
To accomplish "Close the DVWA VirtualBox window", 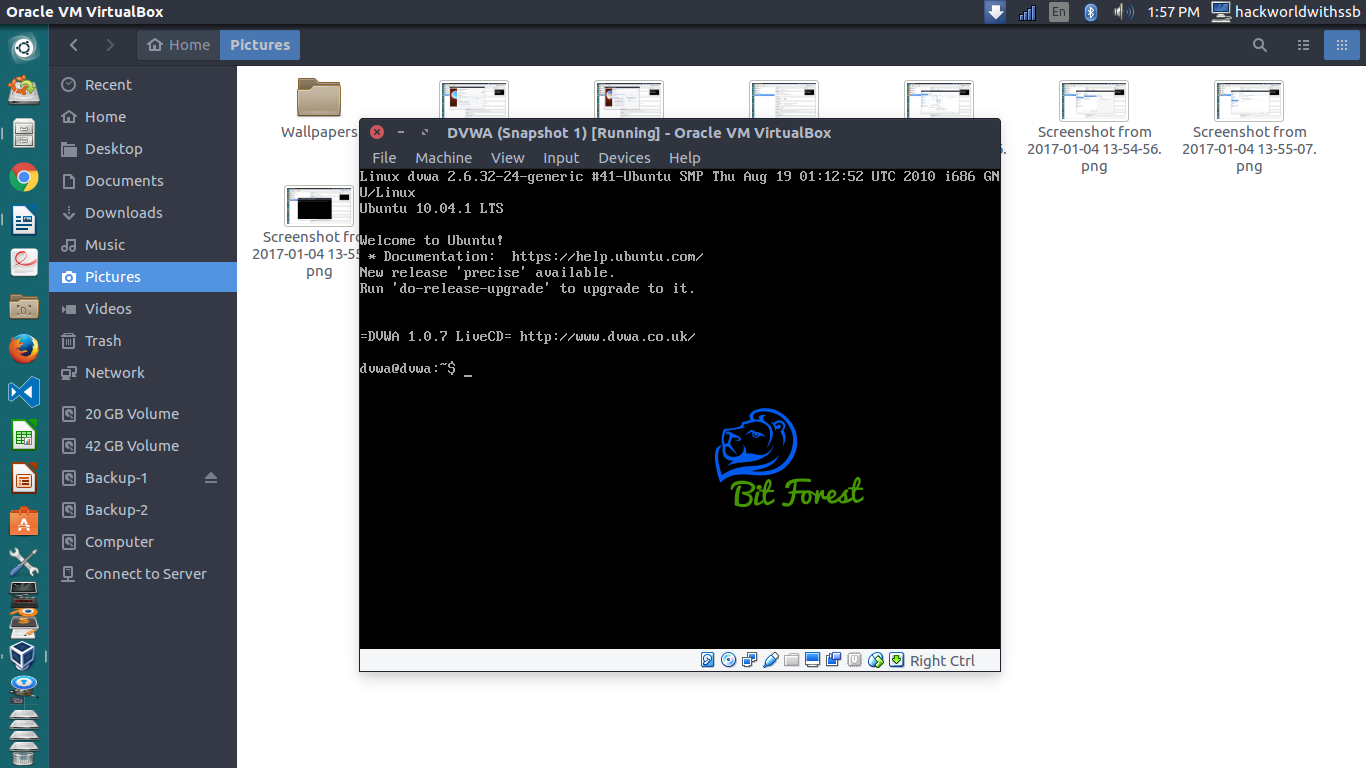I will tap(377, 132).
